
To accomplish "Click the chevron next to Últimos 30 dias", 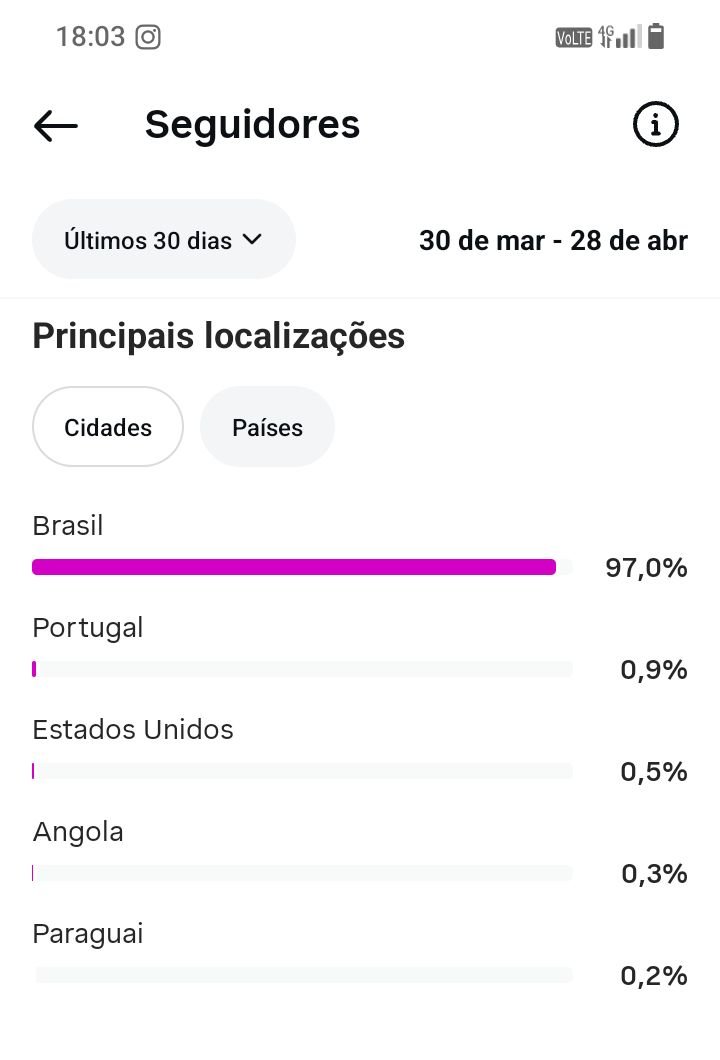I will 252,240.
